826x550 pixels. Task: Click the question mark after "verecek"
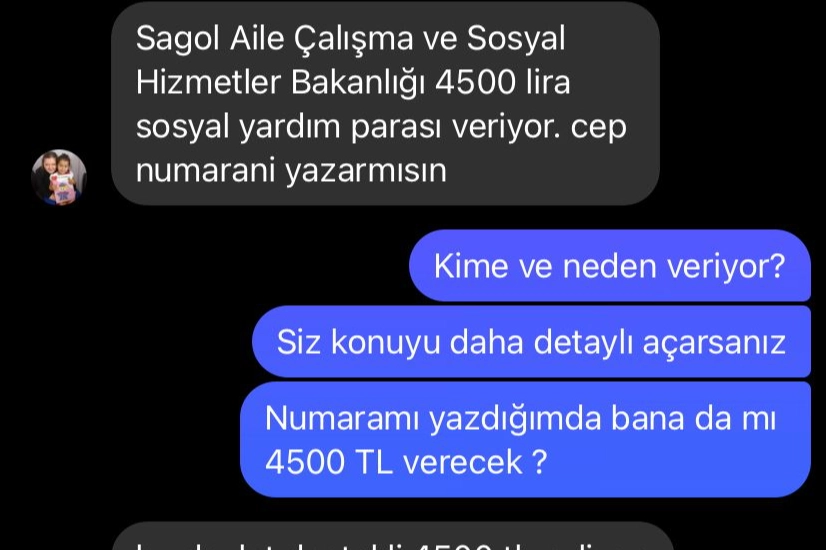(x=539, y=462)
